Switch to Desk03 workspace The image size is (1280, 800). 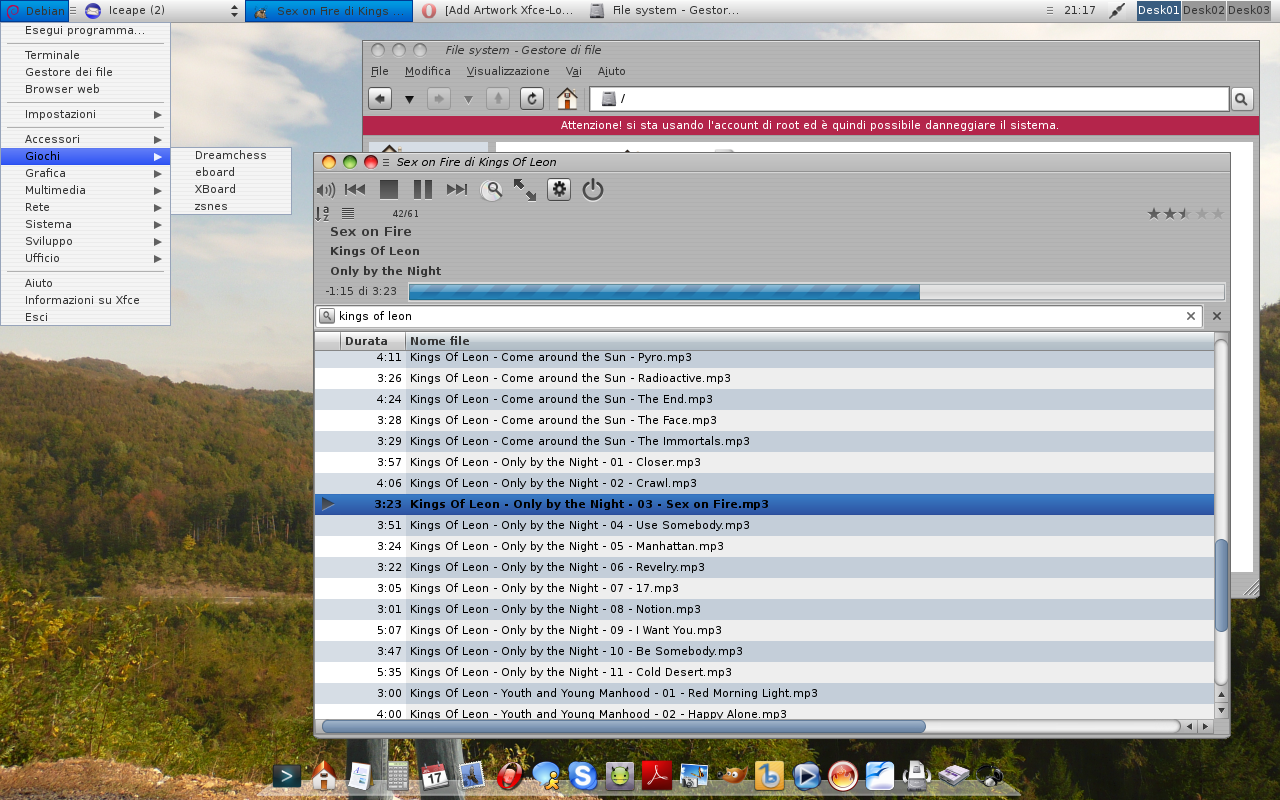pyautogui.click(x=1248, y=10)
